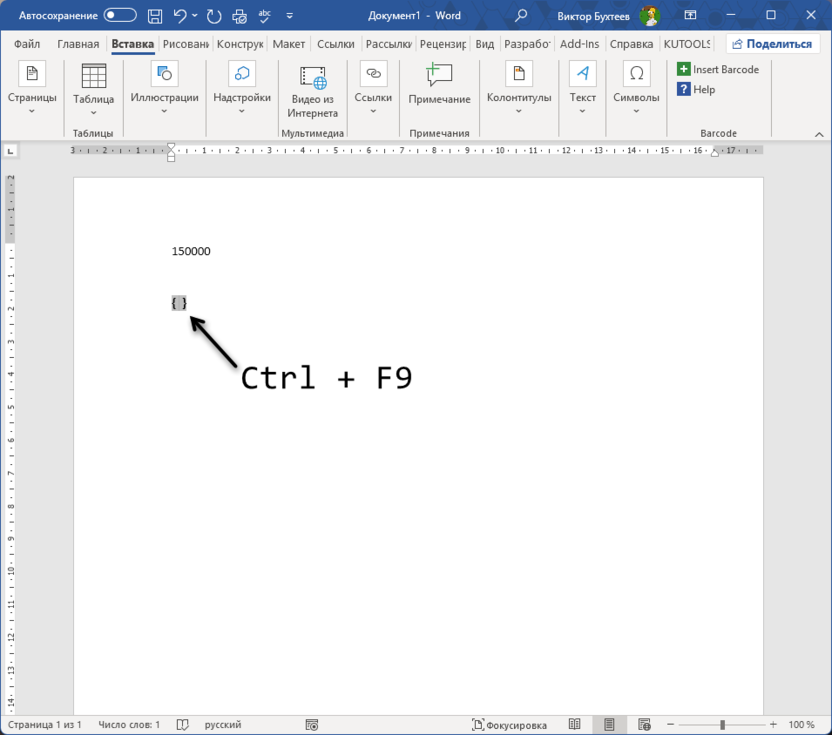Image resolution: width=832 pixels, height=735 pixels.
Task: Click the Insert Barcode button
Action: point(718,69)
